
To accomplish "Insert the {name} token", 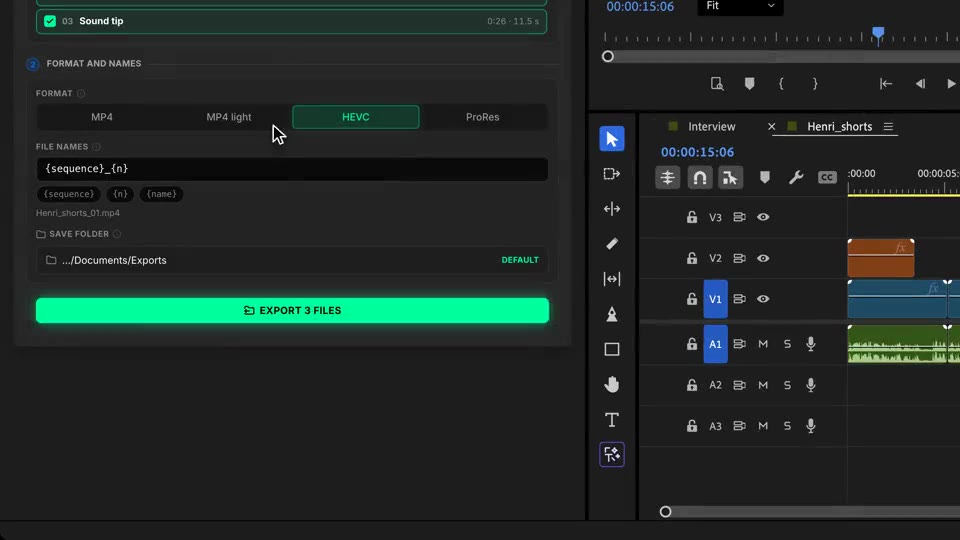I will pyautogui.click(x=162, y=194).
